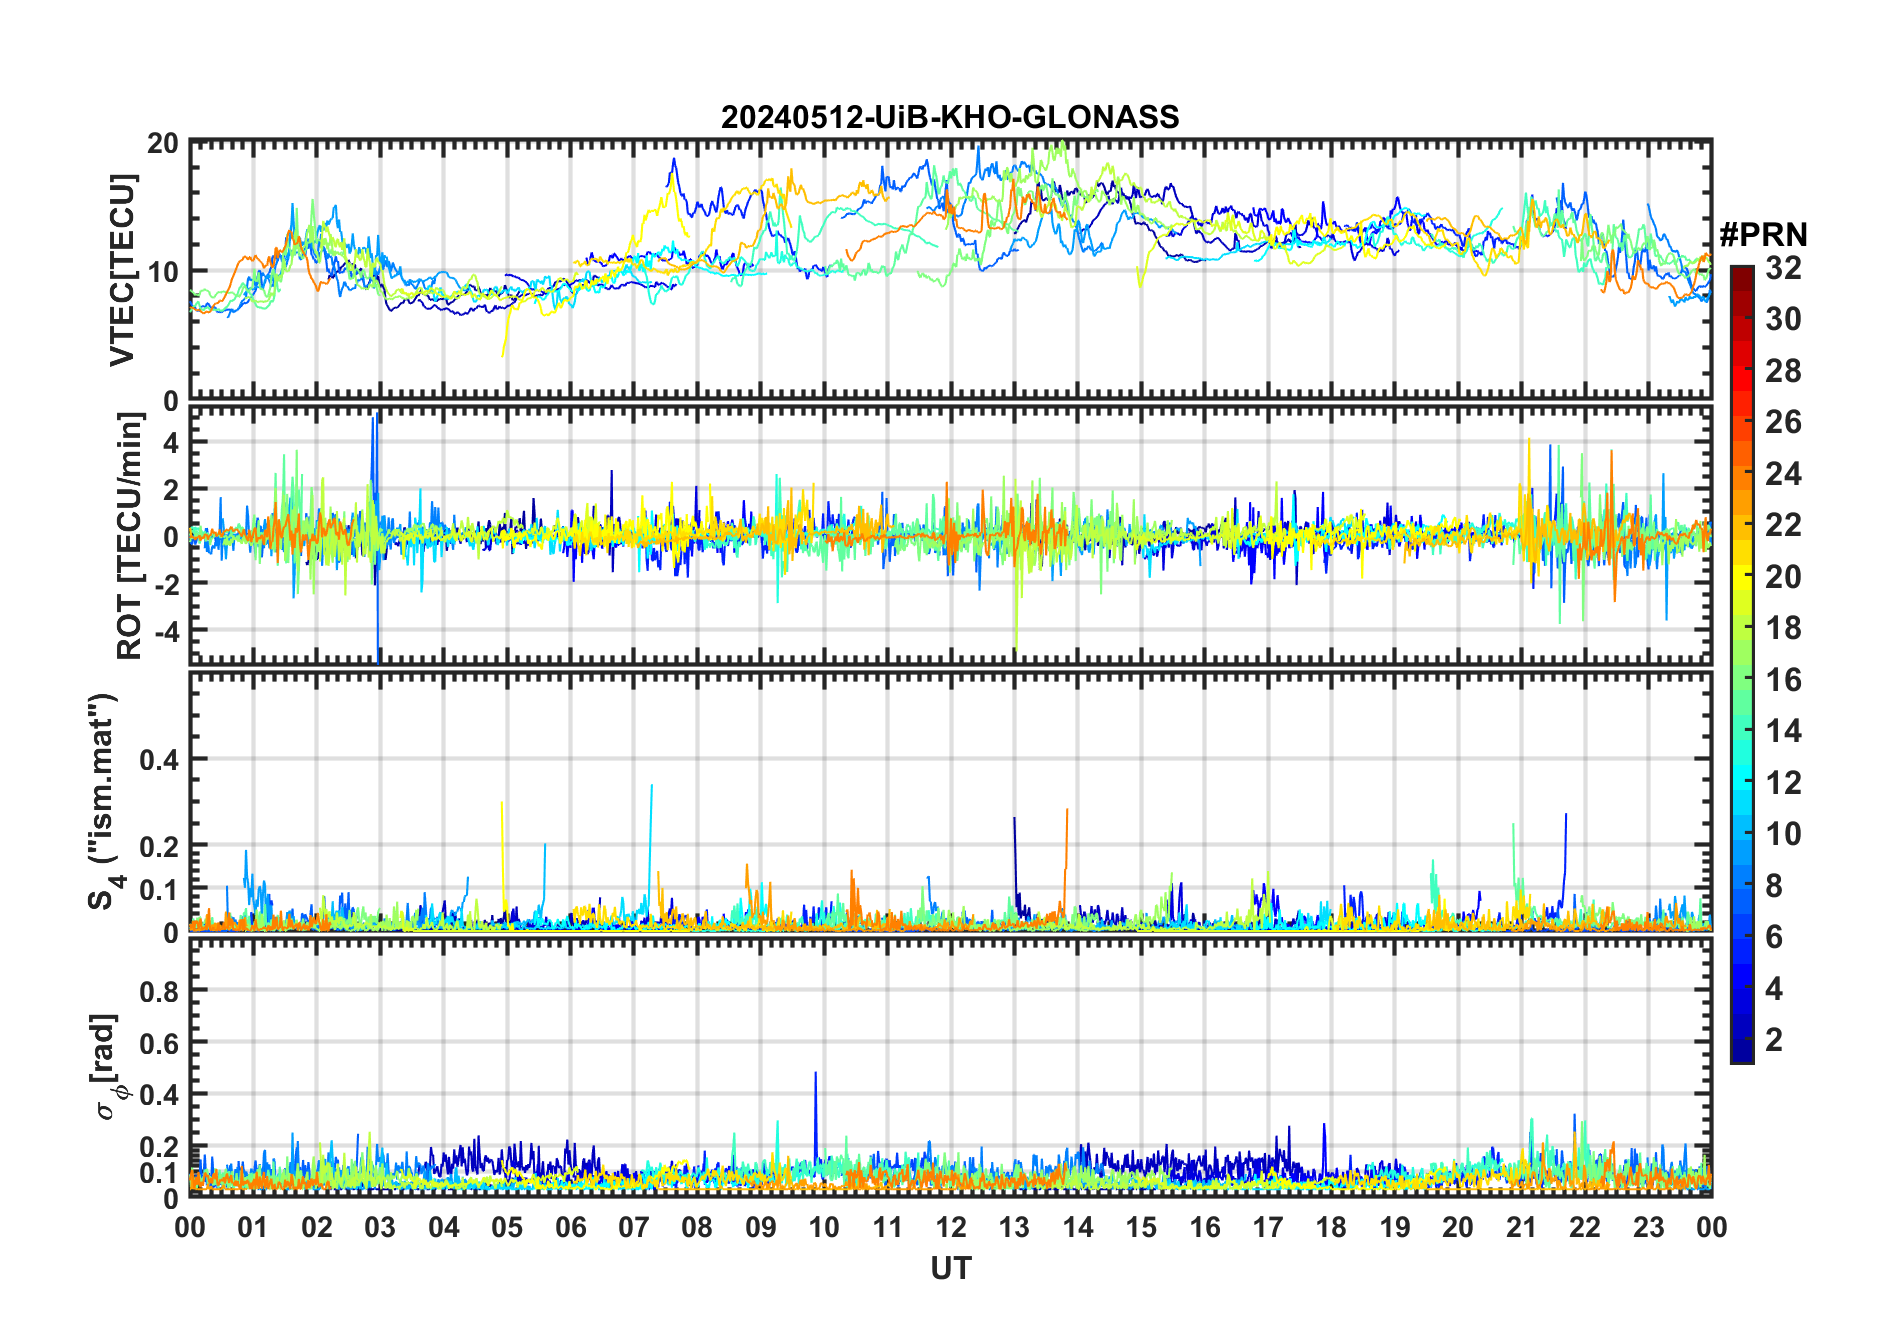Click the S4 y-axis label
Image resolution: width=1902 pixels, height=1330 pixels.
pyautogui.click(x=103, y=801)
